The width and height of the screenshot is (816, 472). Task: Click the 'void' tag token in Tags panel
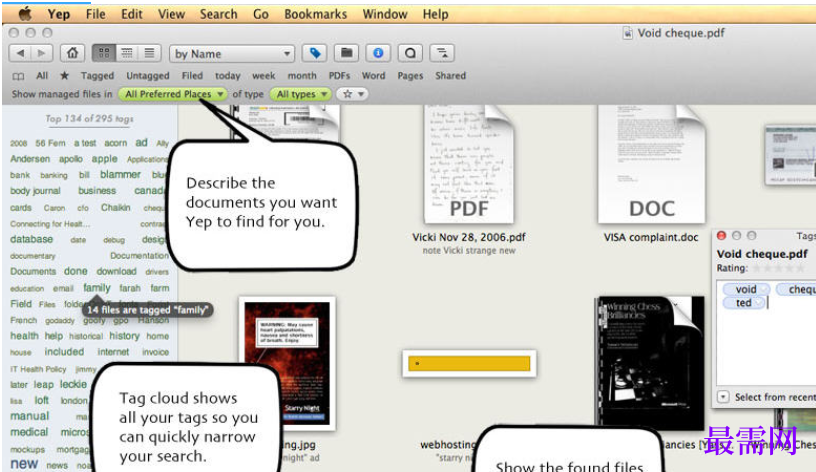(746, 289)
